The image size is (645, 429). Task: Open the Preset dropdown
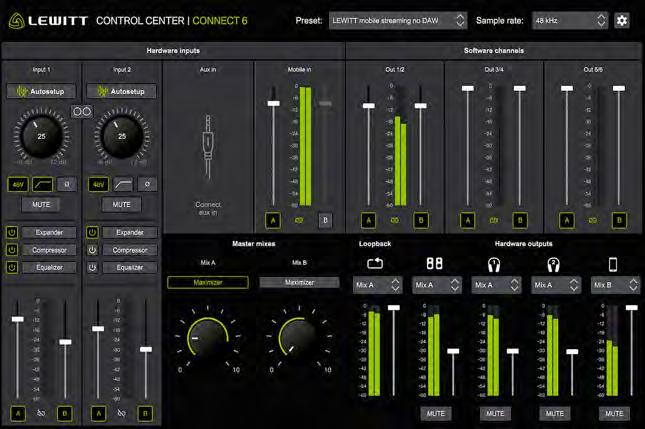(x=398, y=20)
